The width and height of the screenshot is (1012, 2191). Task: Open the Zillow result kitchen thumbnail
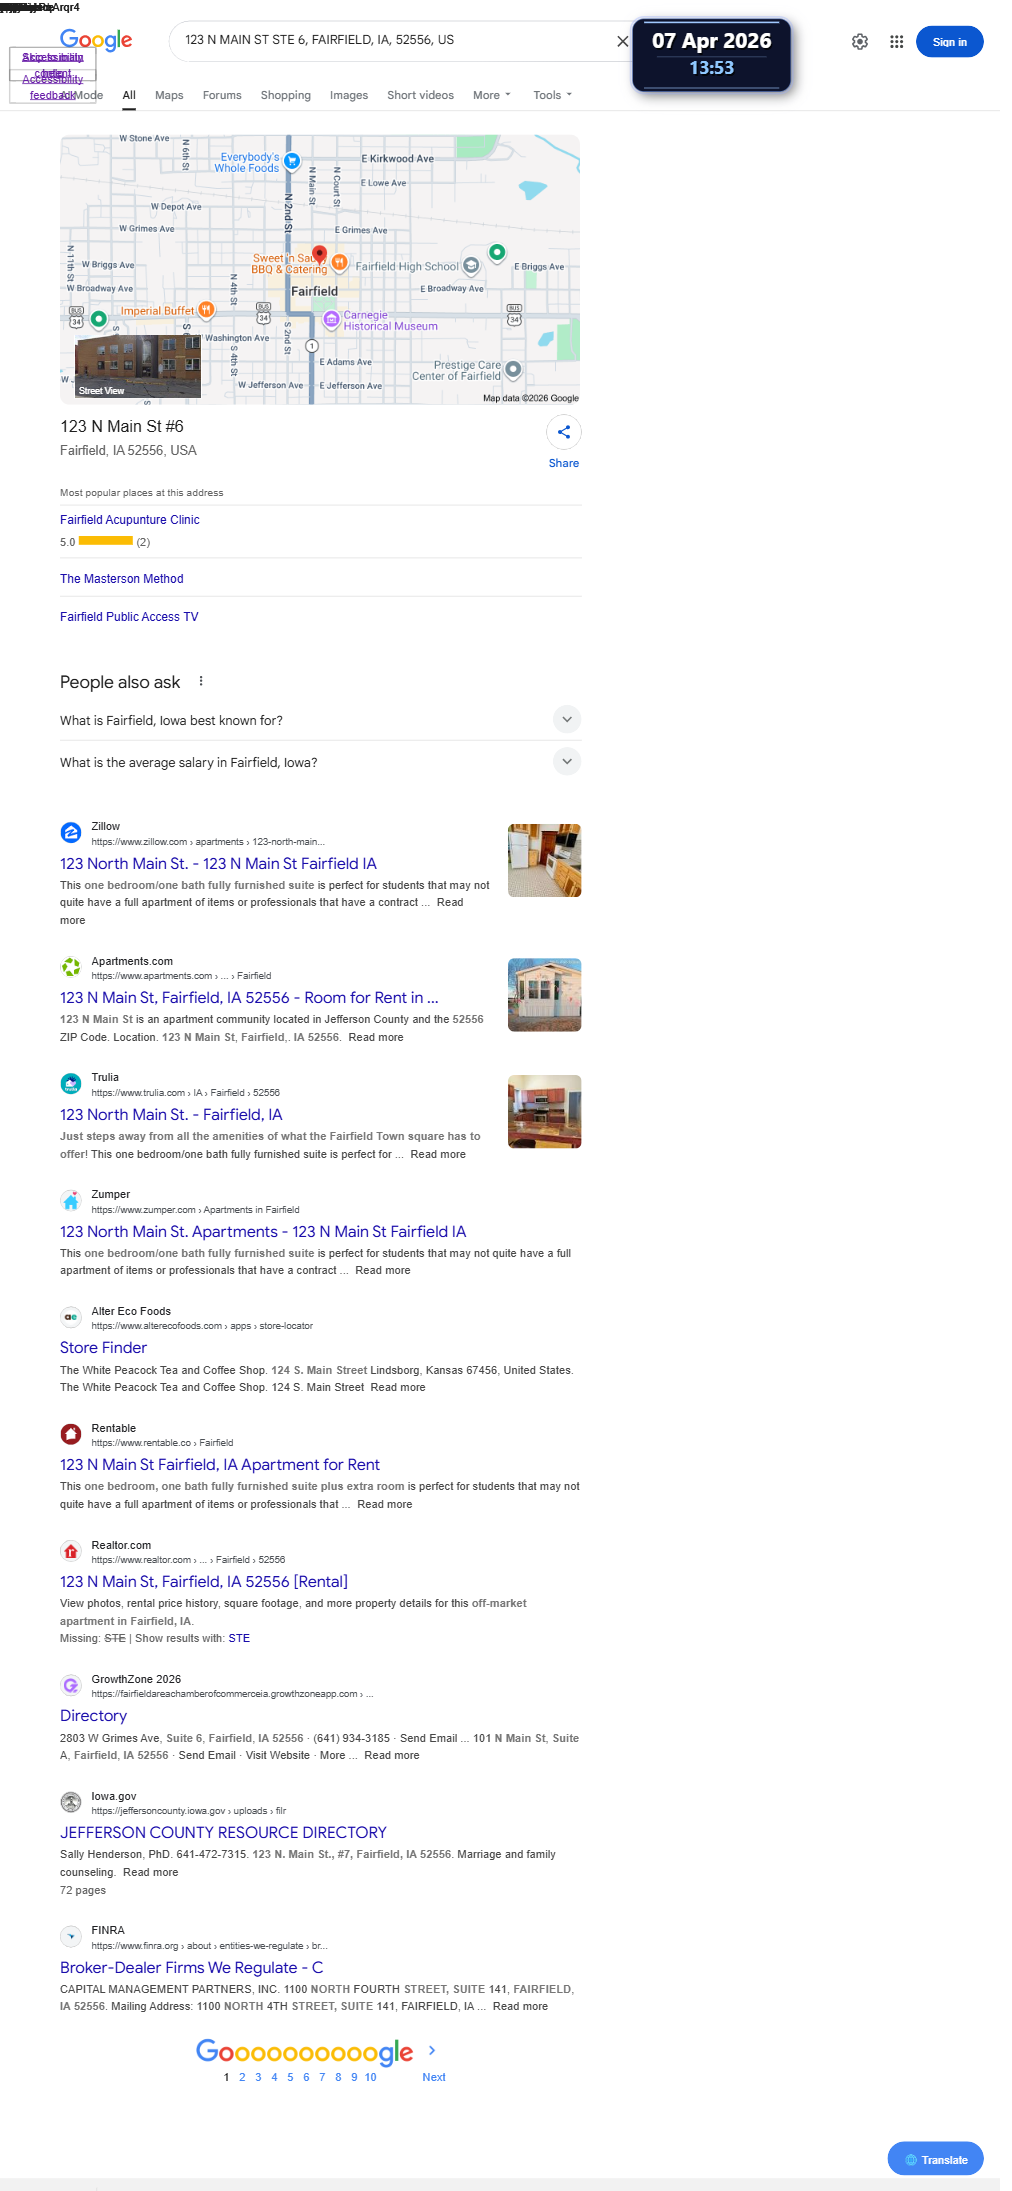(544, 860)
